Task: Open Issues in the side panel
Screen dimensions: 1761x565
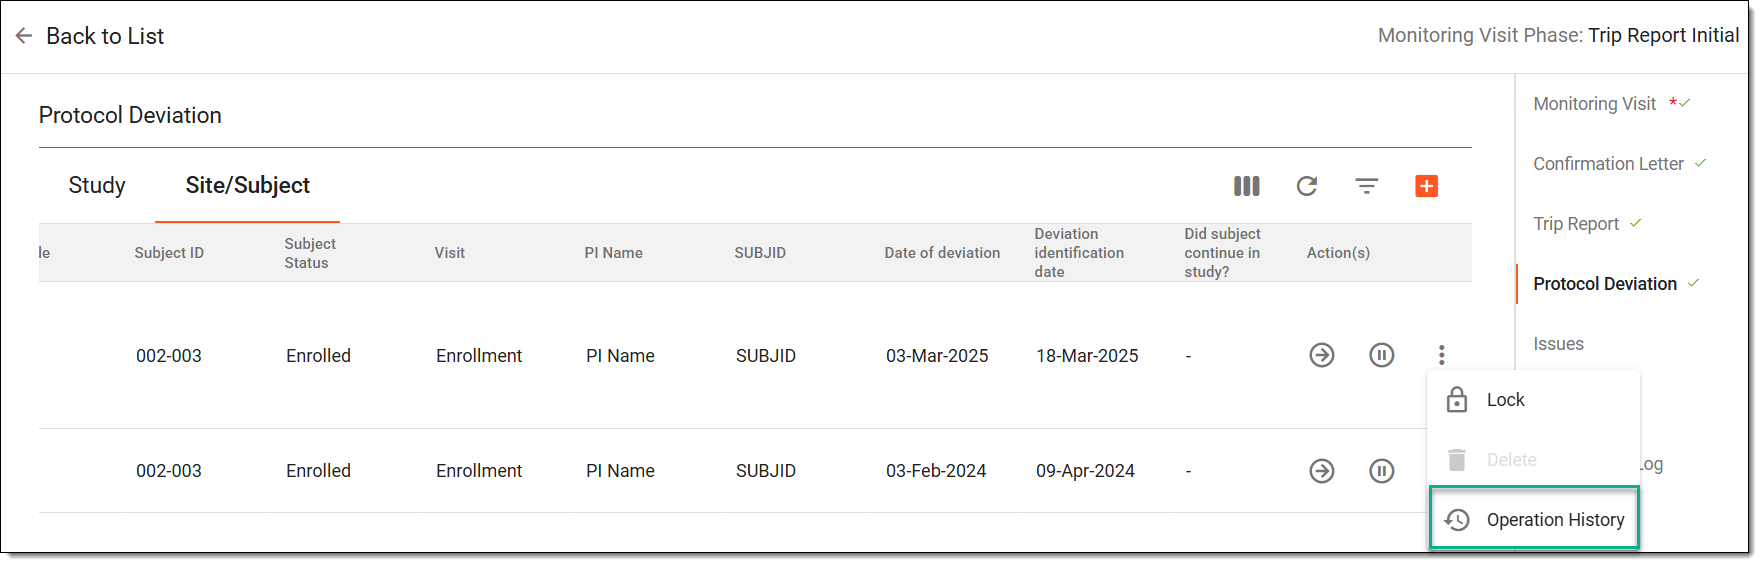Action: tap(1558, 344)
